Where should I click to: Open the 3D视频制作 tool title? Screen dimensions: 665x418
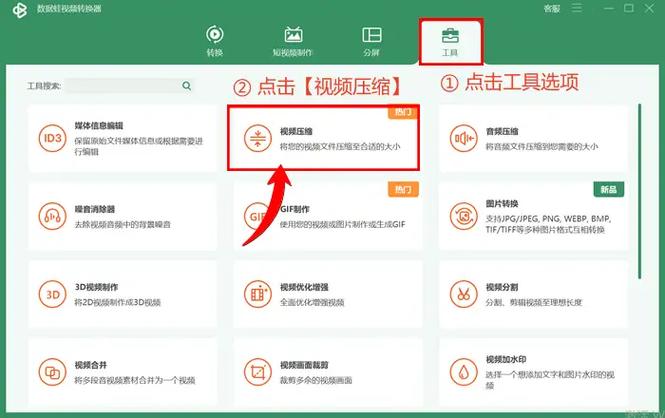(96, 287)
